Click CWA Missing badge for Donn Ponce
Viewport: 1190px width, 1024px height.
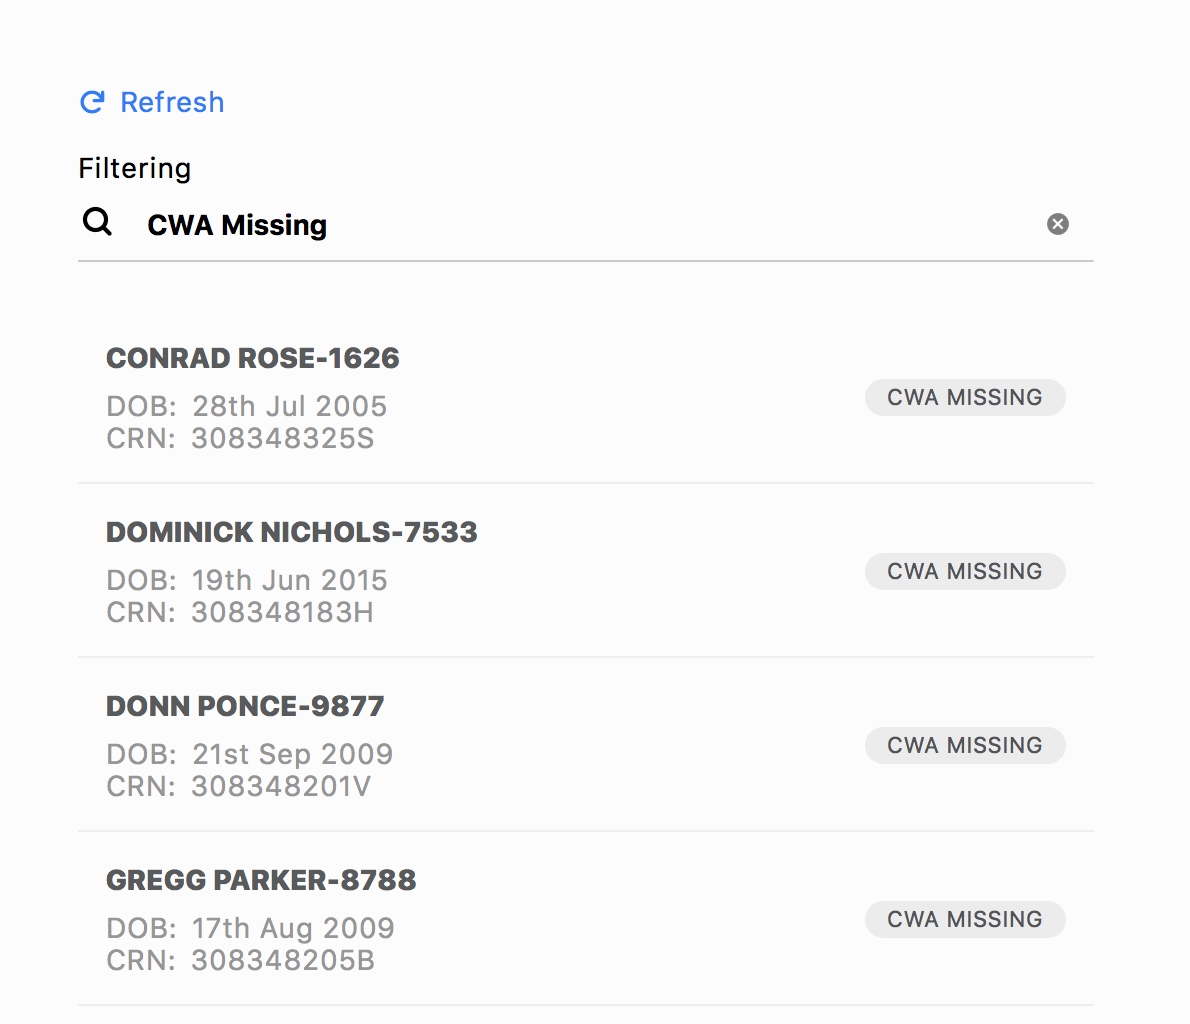[965, 745]
